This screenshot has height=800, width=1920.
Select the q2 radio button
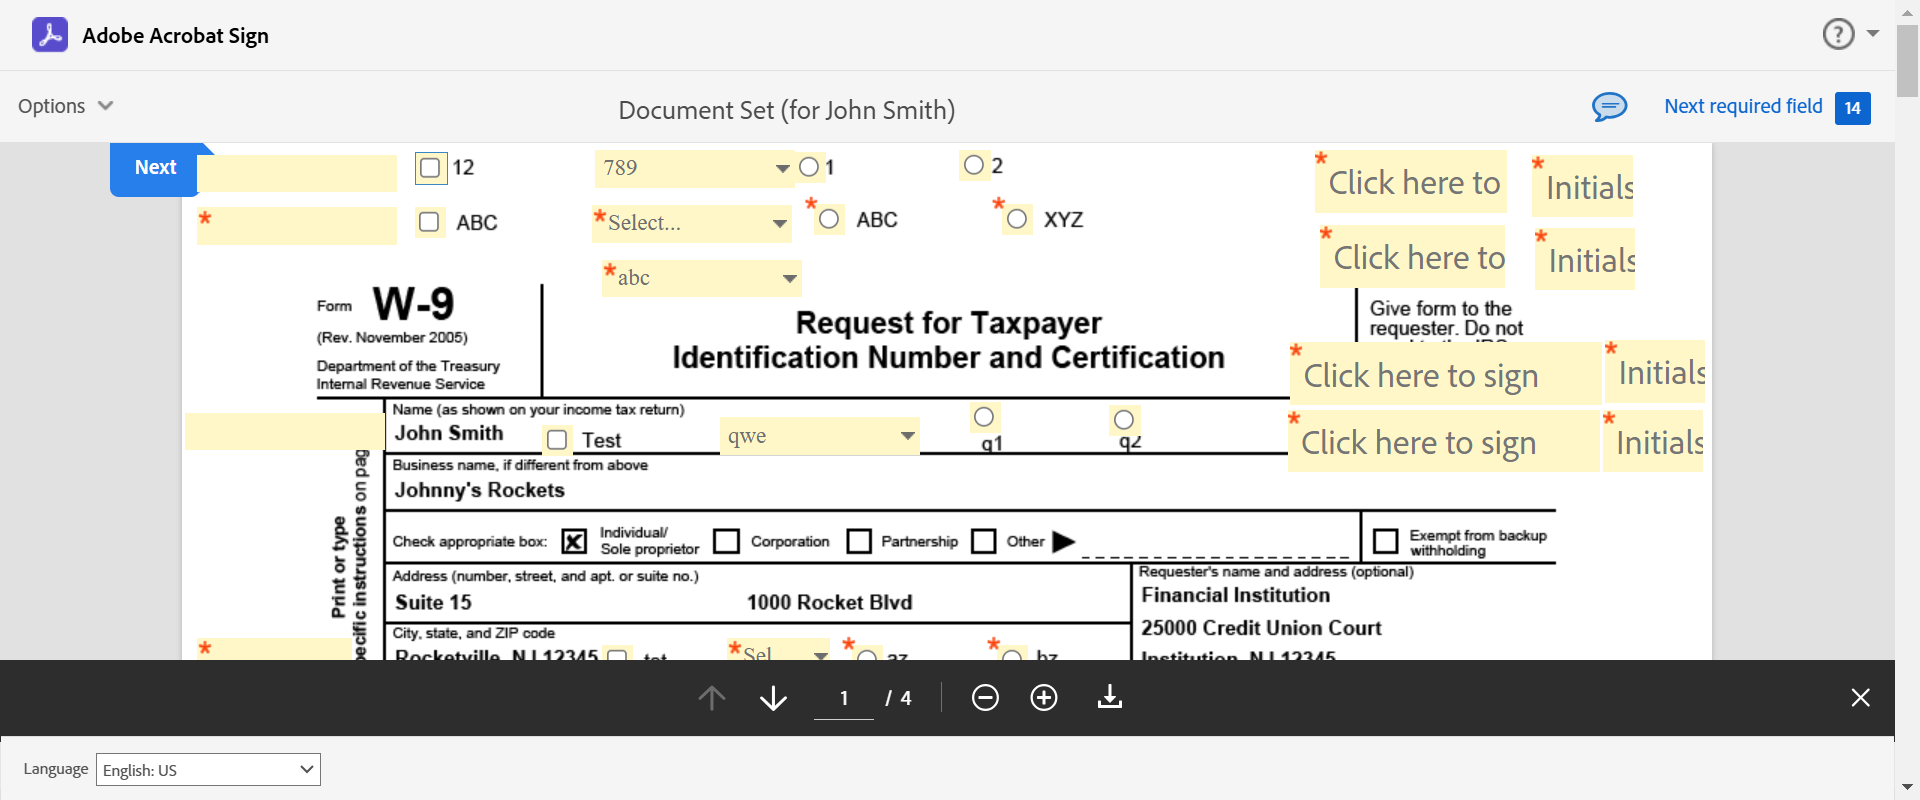coord(1124,420)
